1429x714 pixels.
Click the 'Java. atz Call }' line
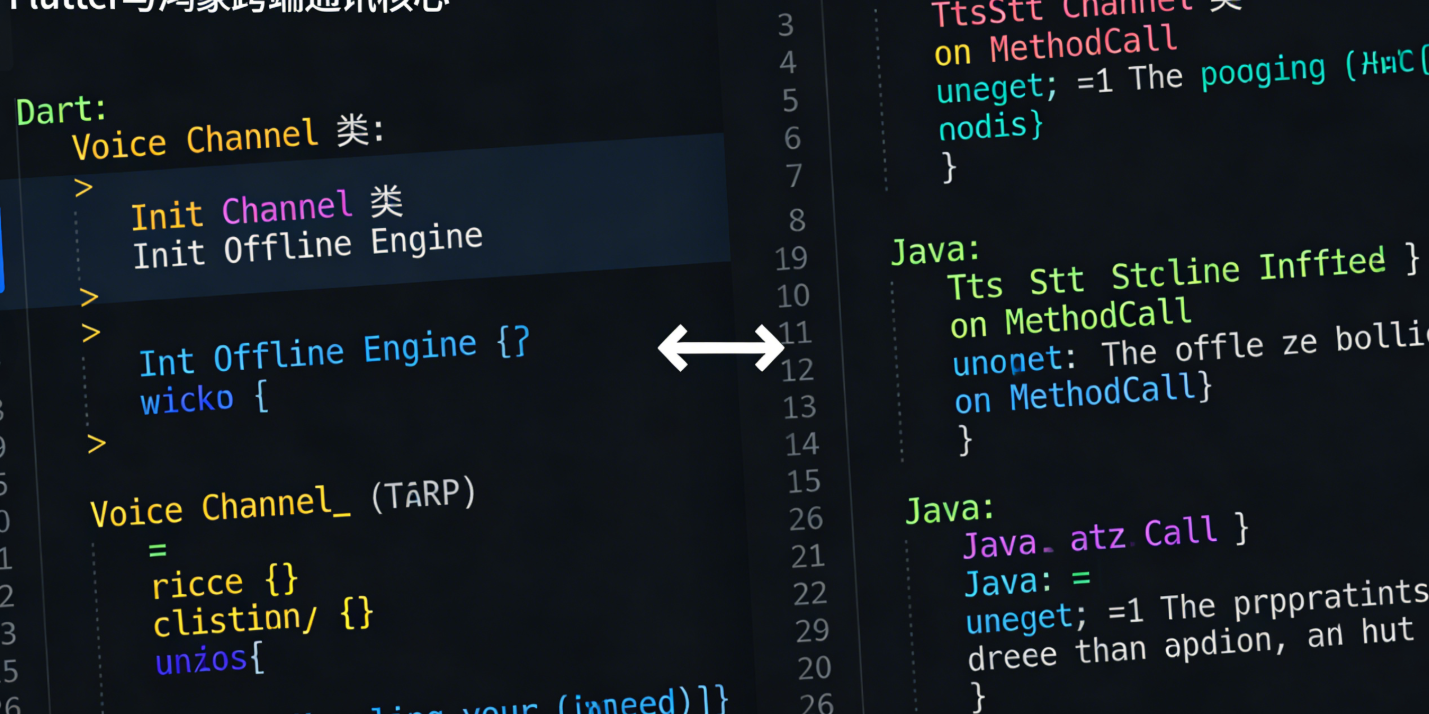[x=1105, y=537]
